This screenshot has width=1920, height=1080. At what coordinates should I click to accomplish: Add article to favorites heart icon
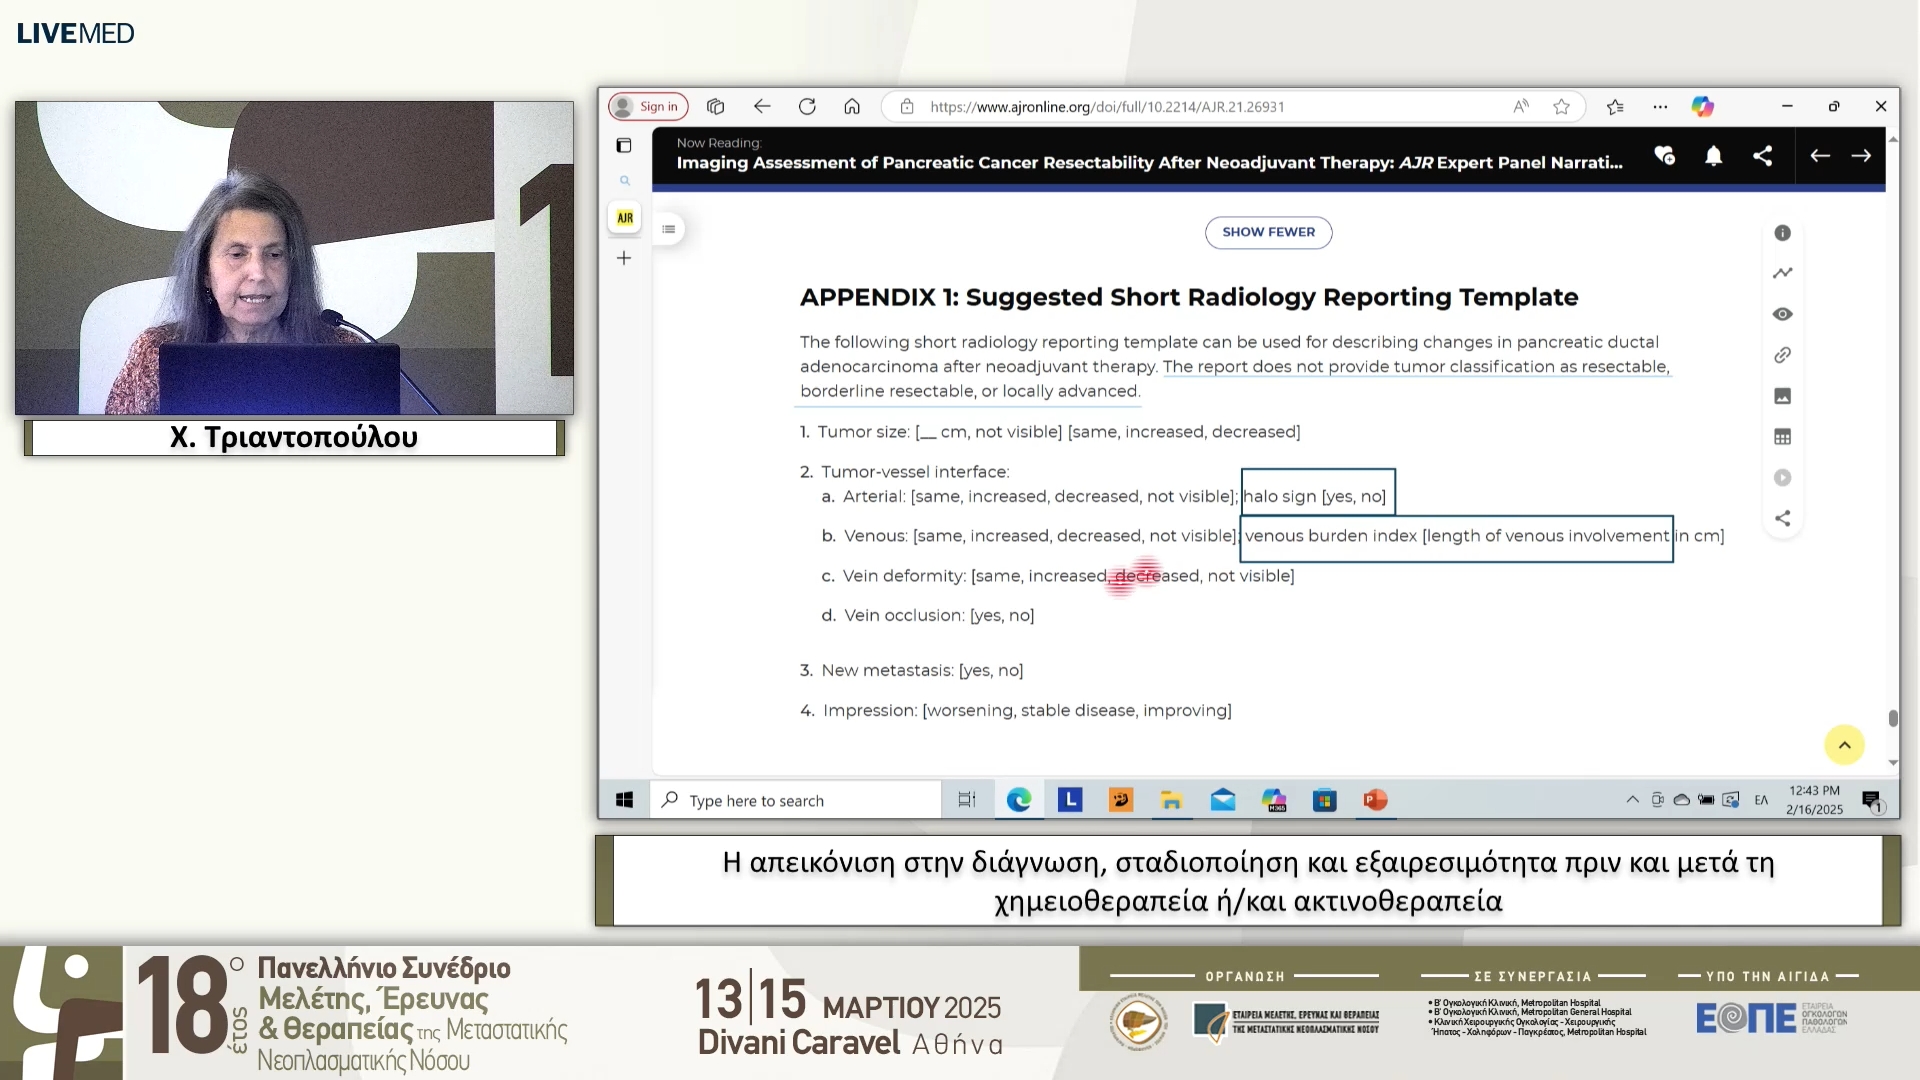[x=1664, y=156]
